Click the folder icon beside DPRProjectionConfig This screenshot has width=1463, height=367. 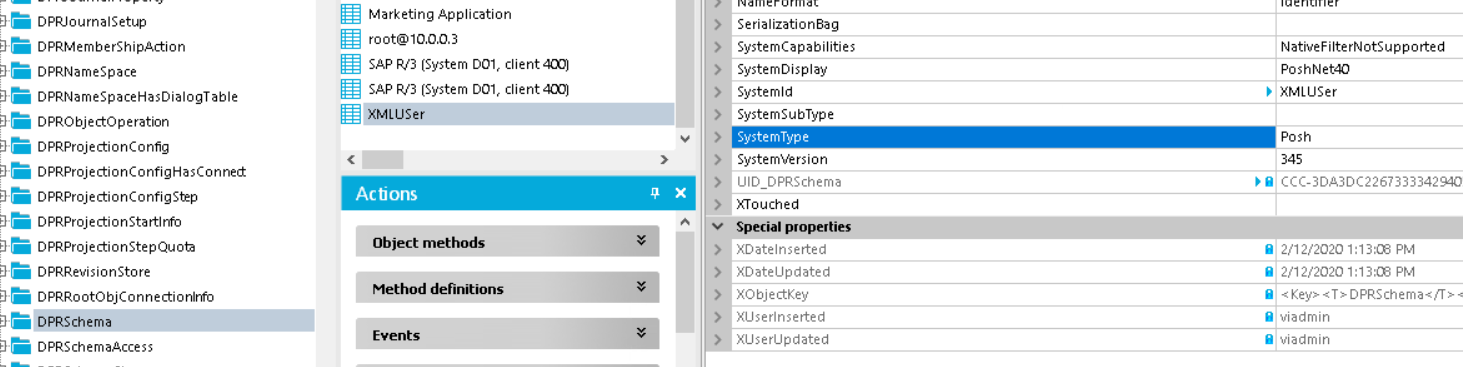tap(21, 146)
